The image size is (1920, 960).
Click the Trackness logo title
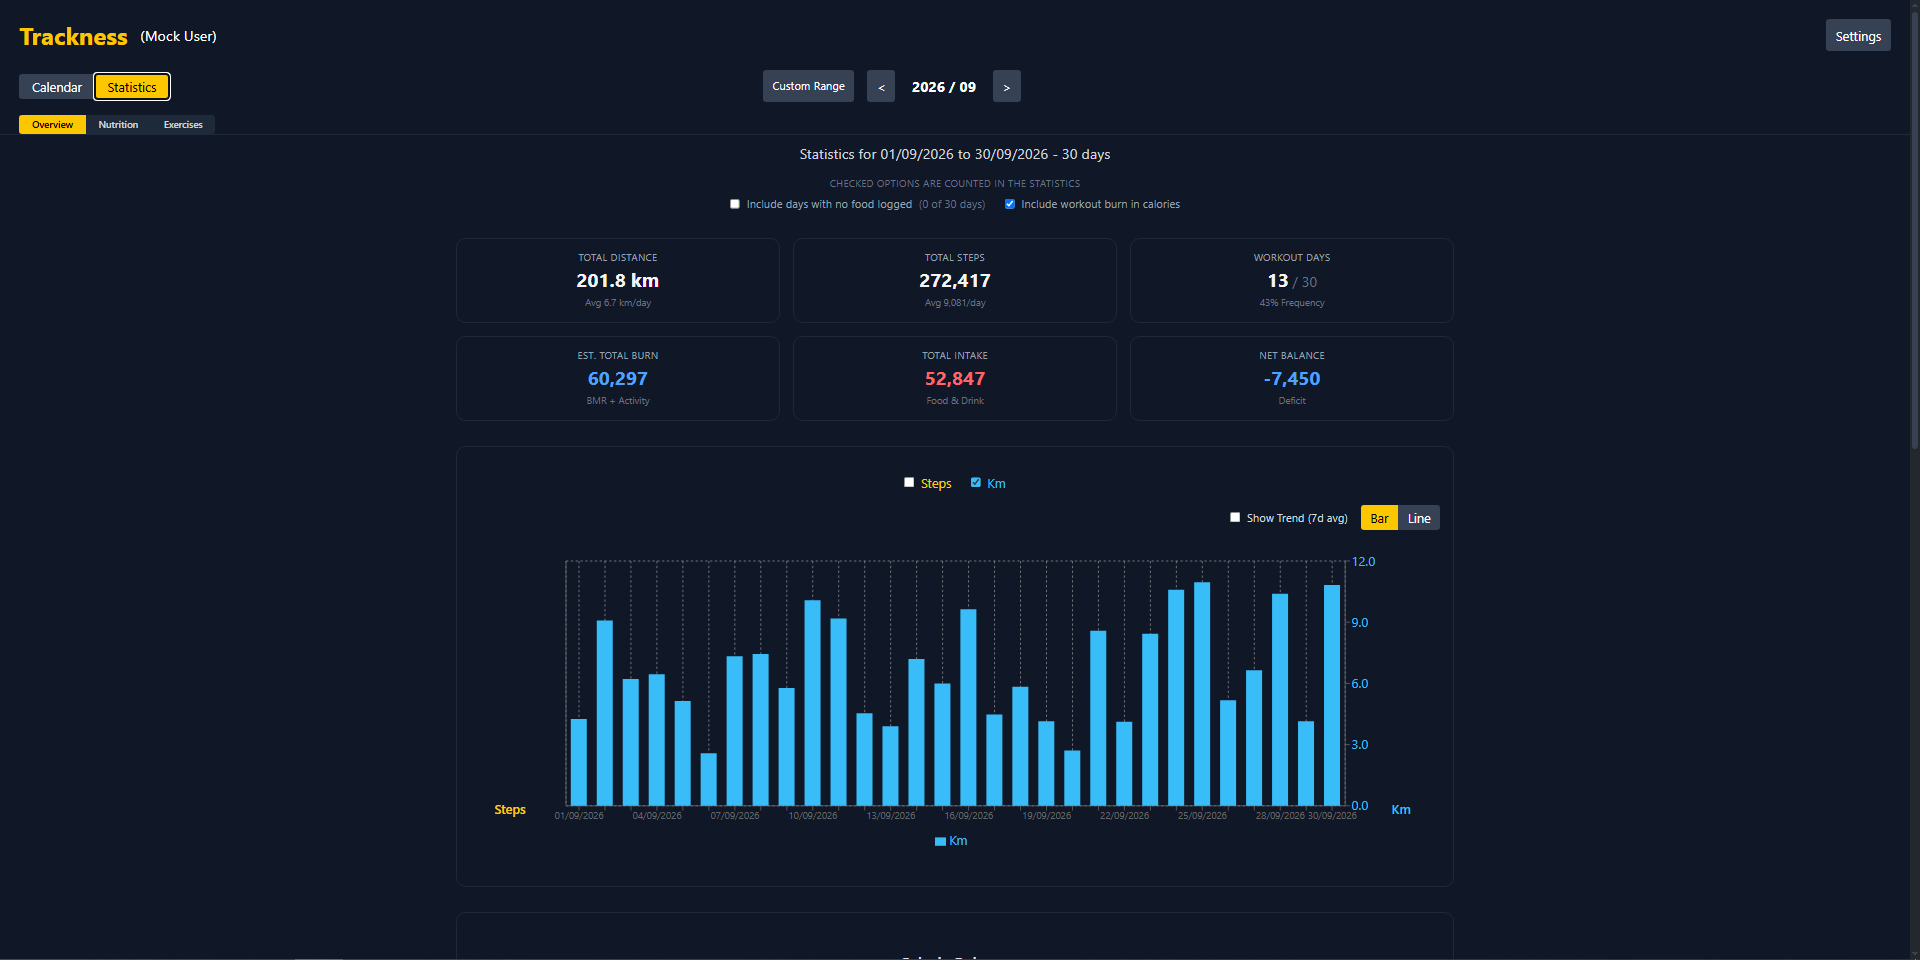click(74, 37)
